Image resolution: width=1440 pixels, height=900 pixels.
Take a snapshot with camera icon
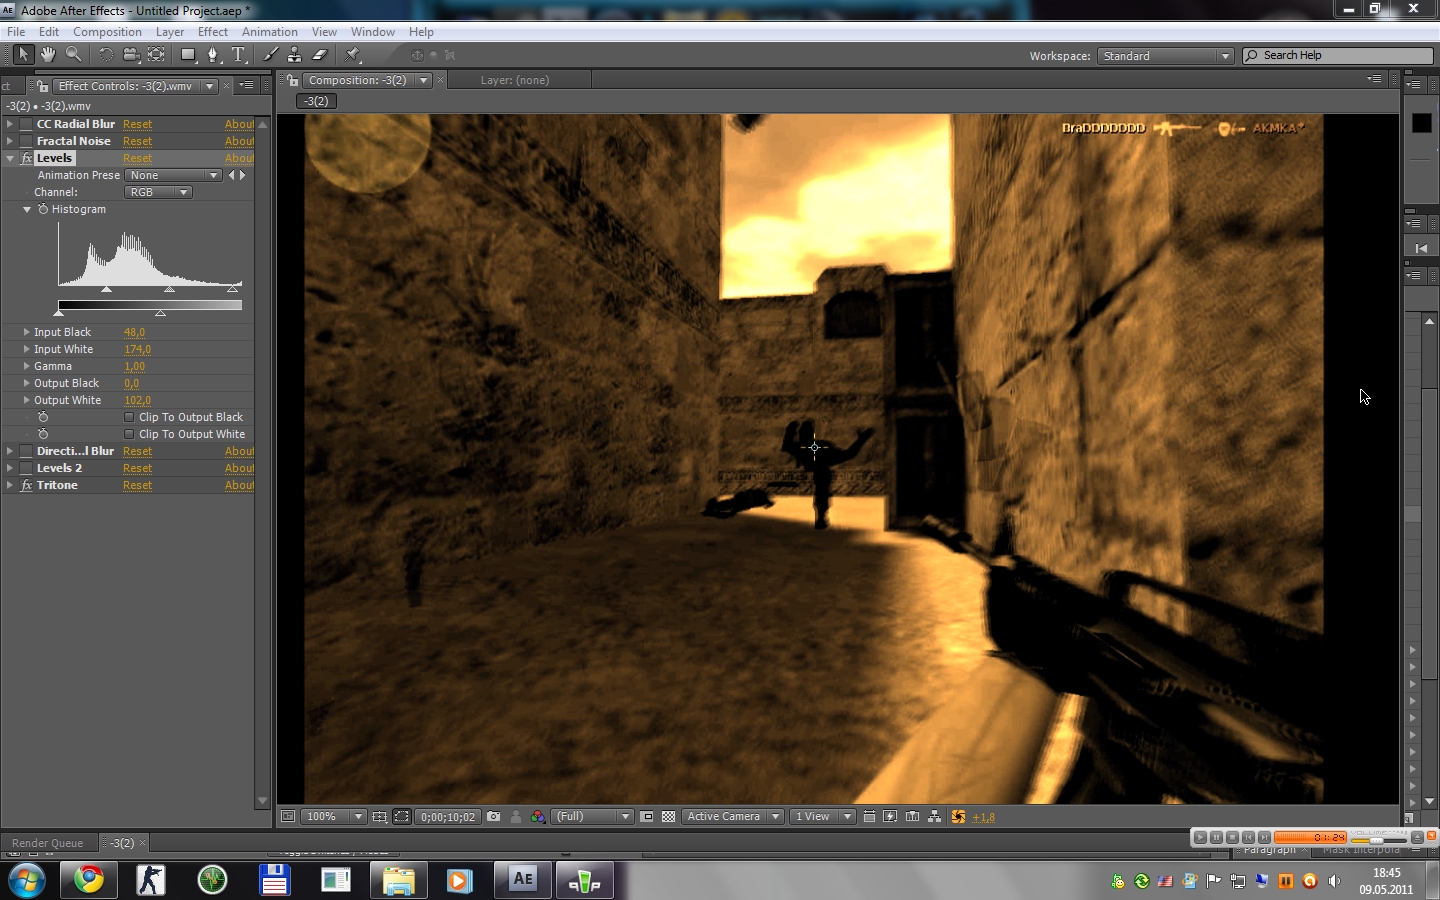(493, 817)
